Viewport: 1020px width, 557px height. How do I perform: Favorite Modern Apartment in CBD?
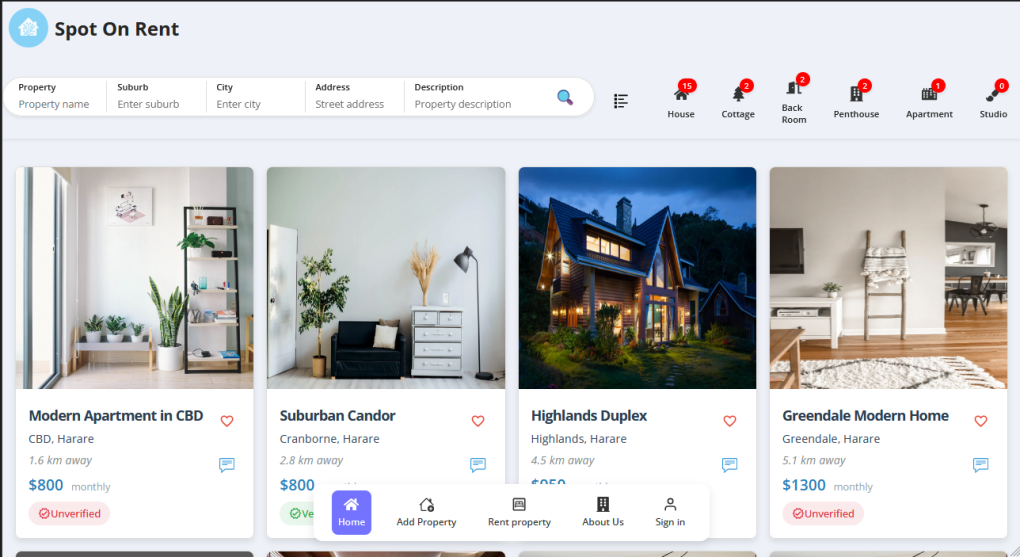click(x=227, y=421)
